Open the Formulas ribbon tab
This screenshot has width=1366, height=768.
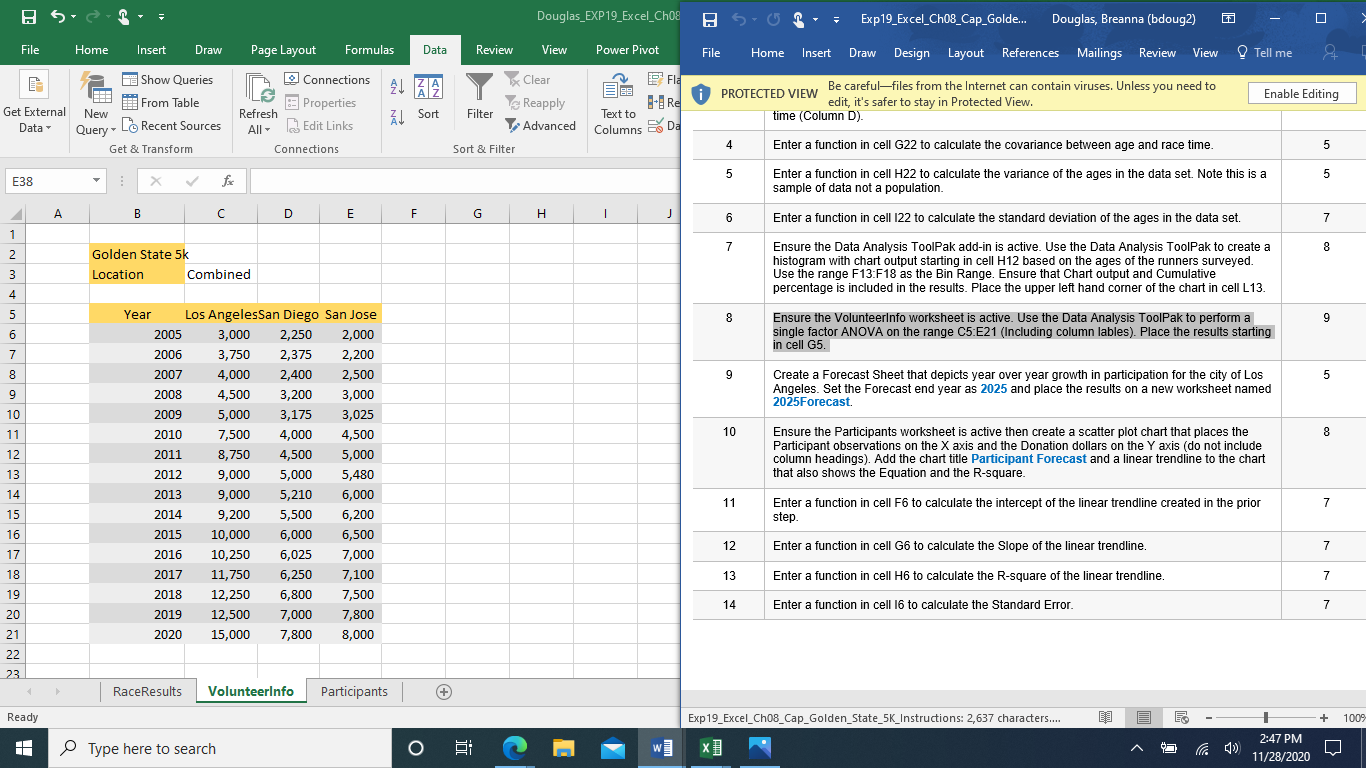pyautogui.click(x=370, y=49)
